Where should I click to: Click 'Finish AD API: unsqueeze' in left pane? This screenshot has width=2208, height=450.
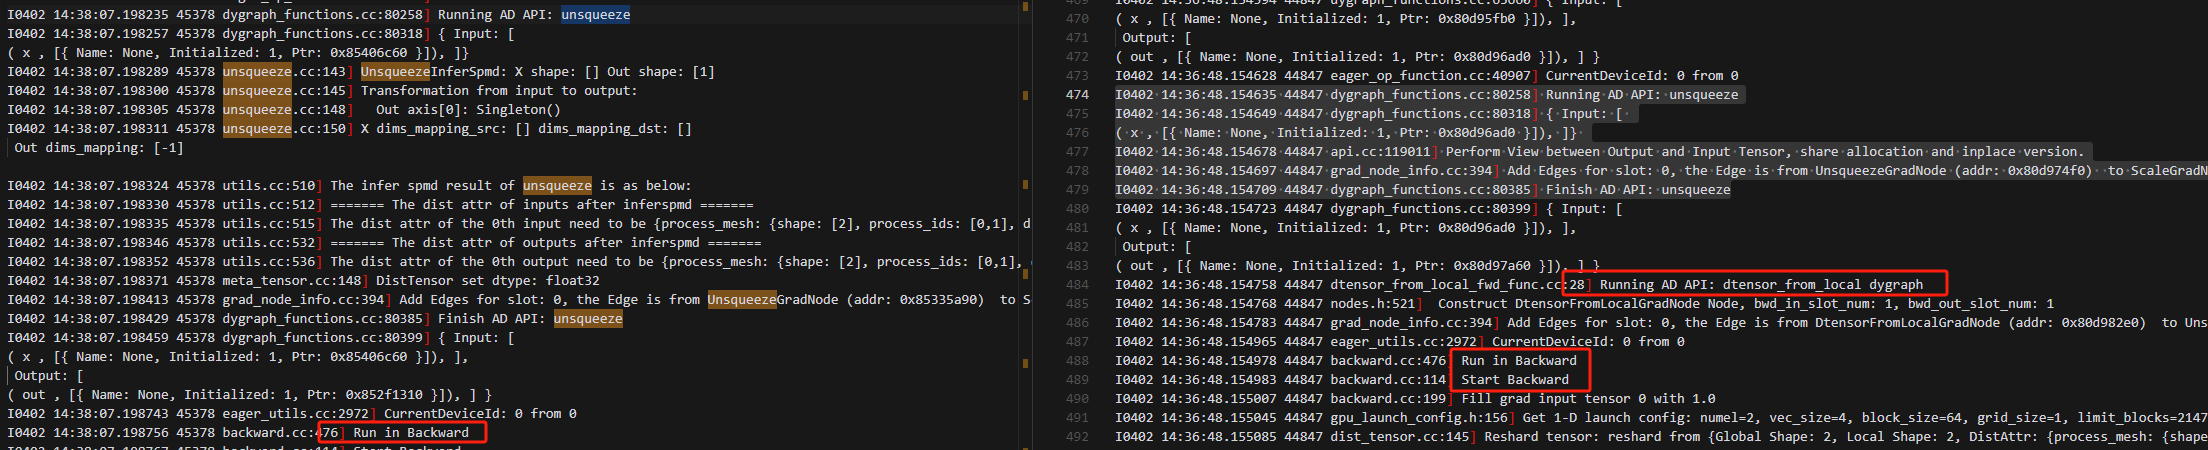tap(529, 319)
